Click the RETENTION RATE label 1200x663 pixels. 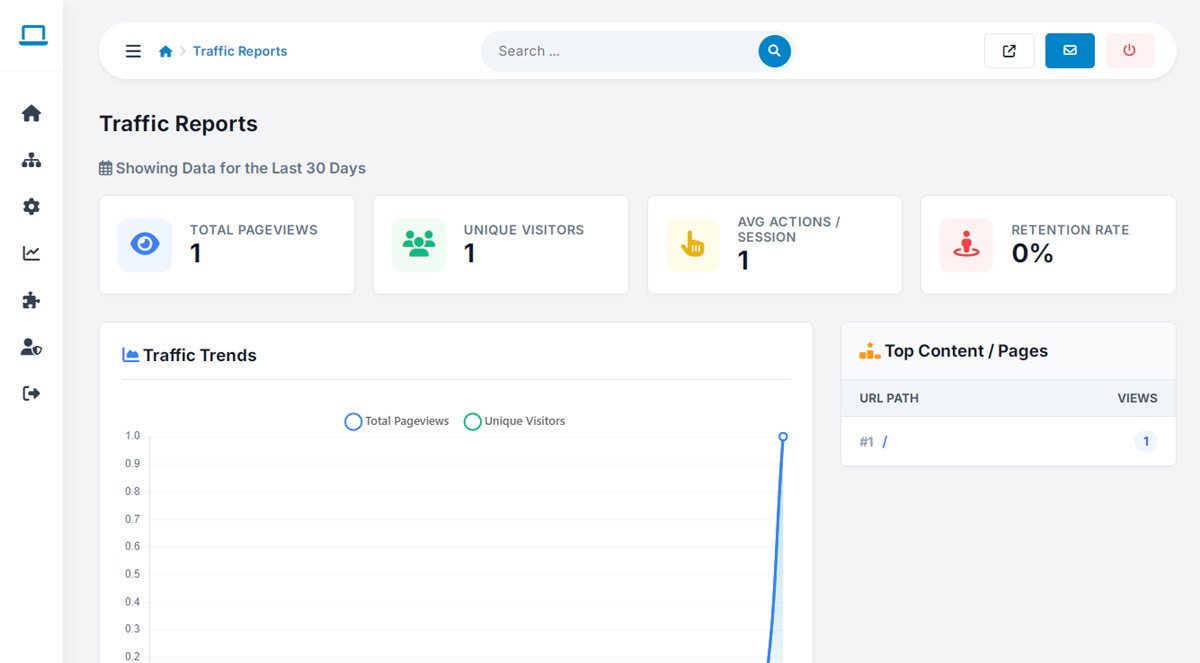(1070, 230)
